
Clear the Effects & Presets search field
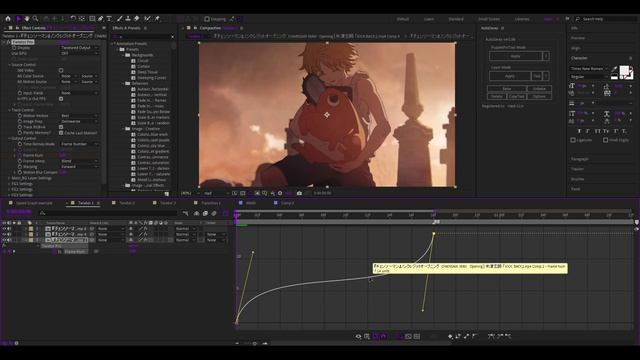tap(172, 37)
